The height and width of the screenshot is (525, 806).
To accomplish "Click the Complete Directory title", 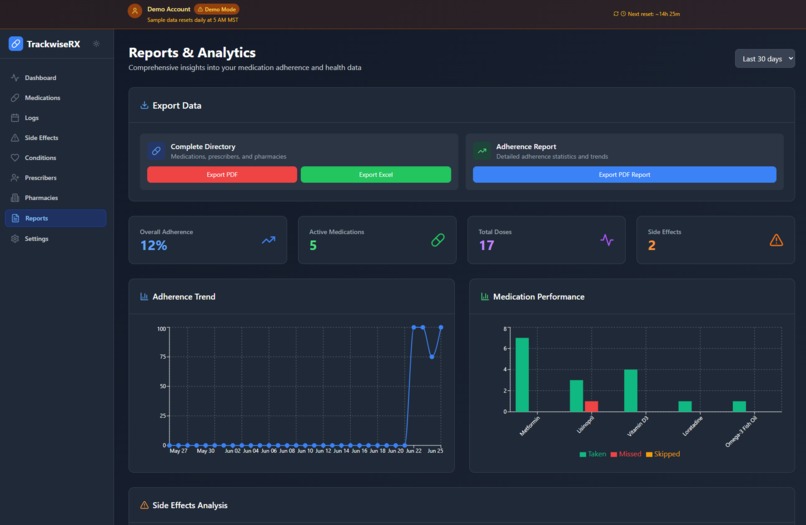I will 203,147.
